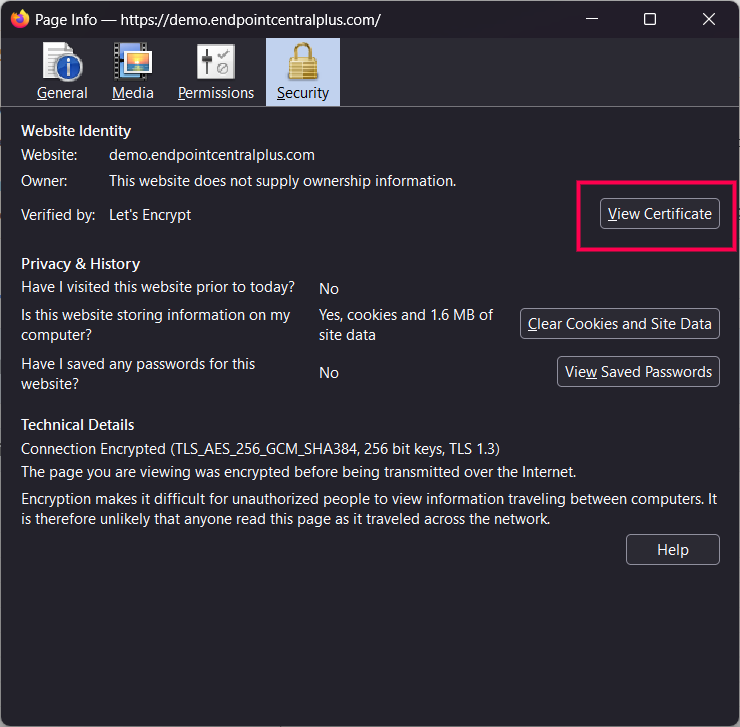Click the Technical Details heading
Viewport: 740px width, 727px height.
point(77,425)
